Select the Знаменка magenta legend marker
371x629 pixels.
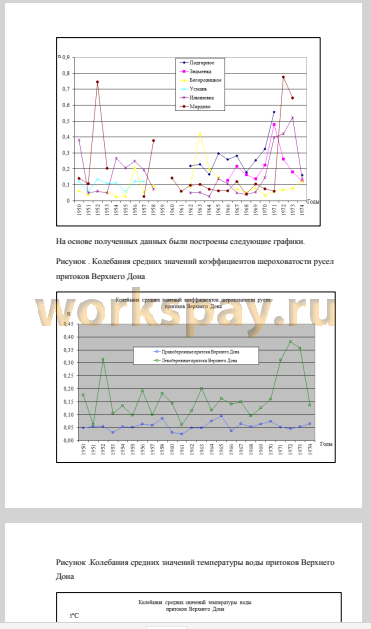[184, 71]
